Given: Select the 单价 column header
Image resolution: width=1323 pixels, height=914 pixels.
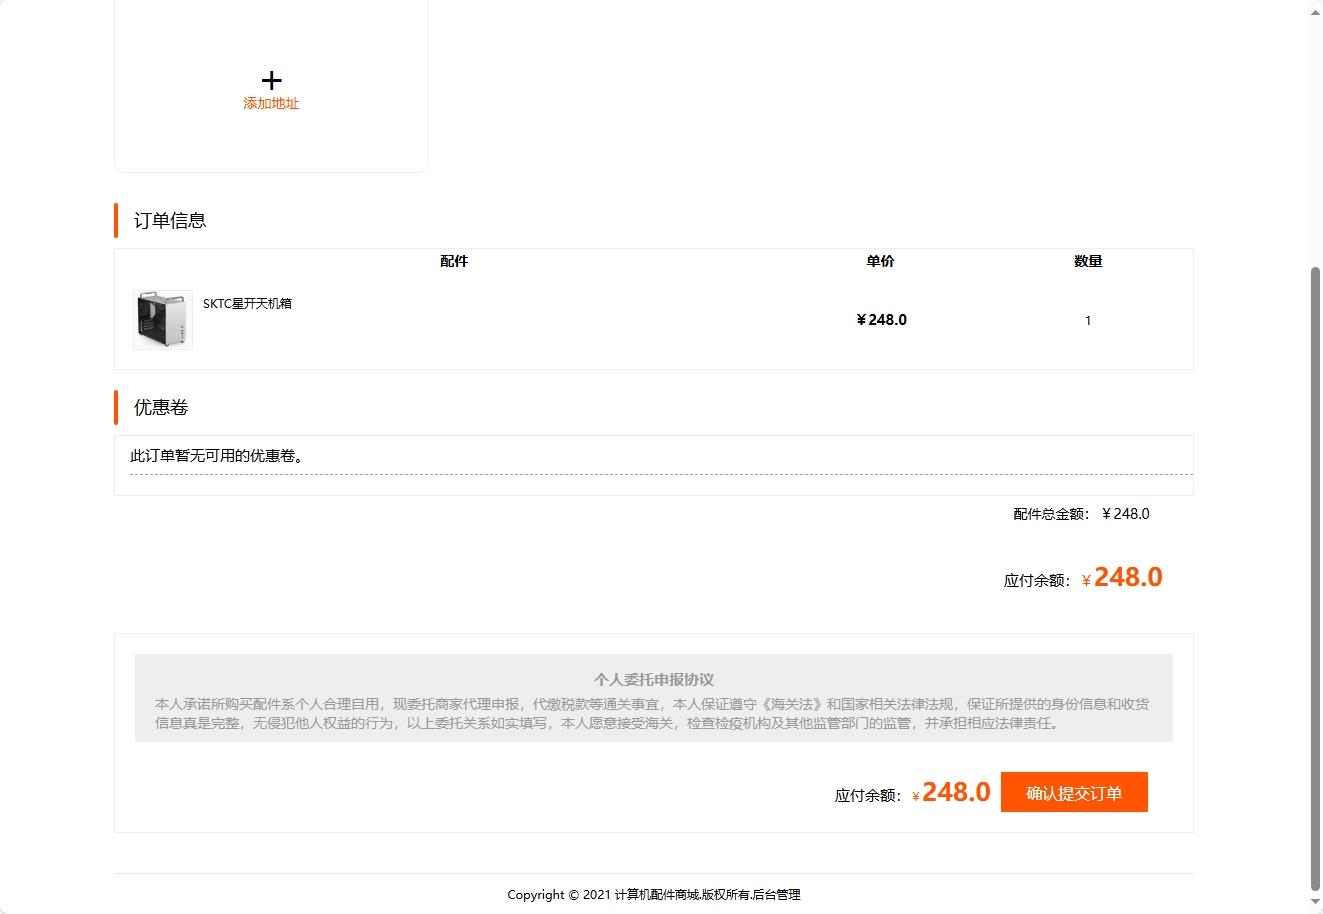Looking at the screenshot, I should pyautogui.click(x=880, y=261).
